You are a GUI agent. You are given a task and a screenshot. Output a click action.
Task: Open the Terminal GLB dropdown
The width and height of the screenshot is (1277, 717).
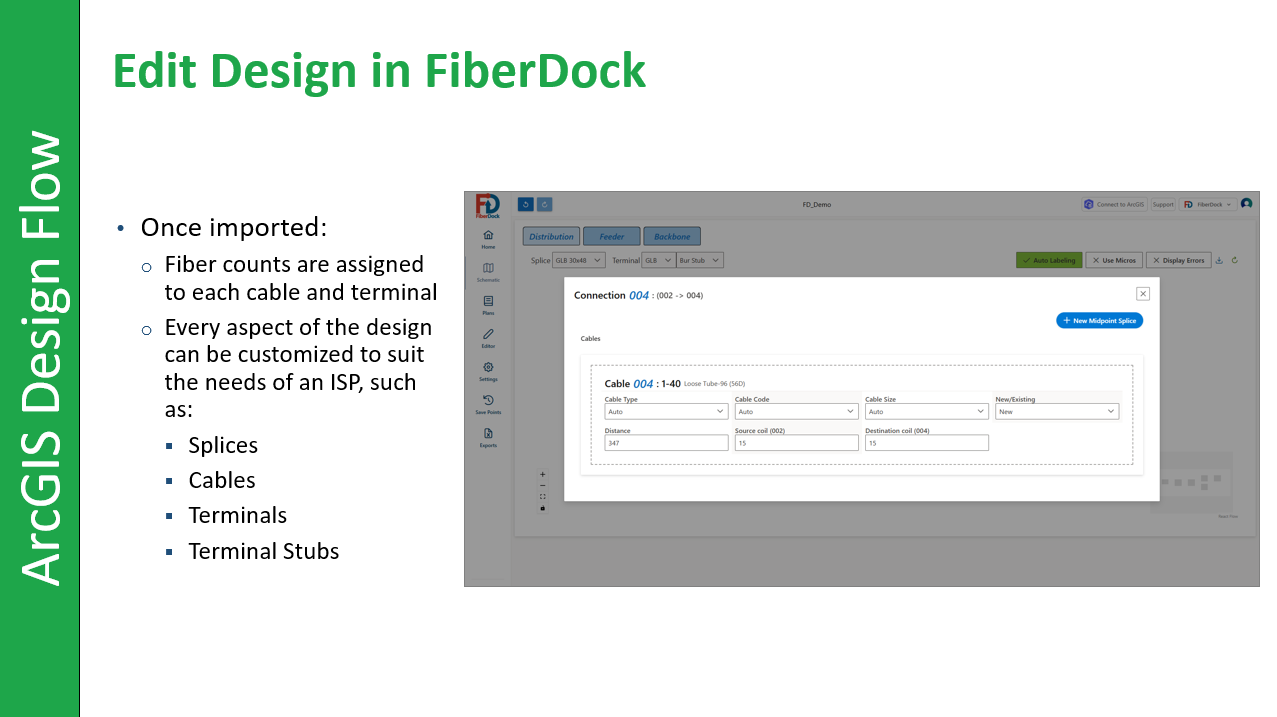pyautogui.click(x=658, y=260)
